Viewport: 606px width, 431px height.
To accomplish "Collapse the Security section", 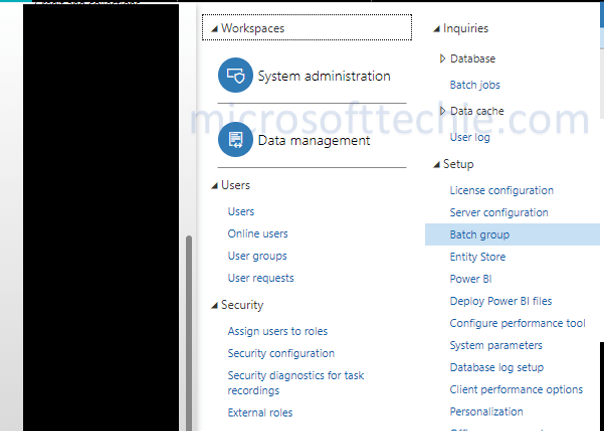I will (214, 305).
